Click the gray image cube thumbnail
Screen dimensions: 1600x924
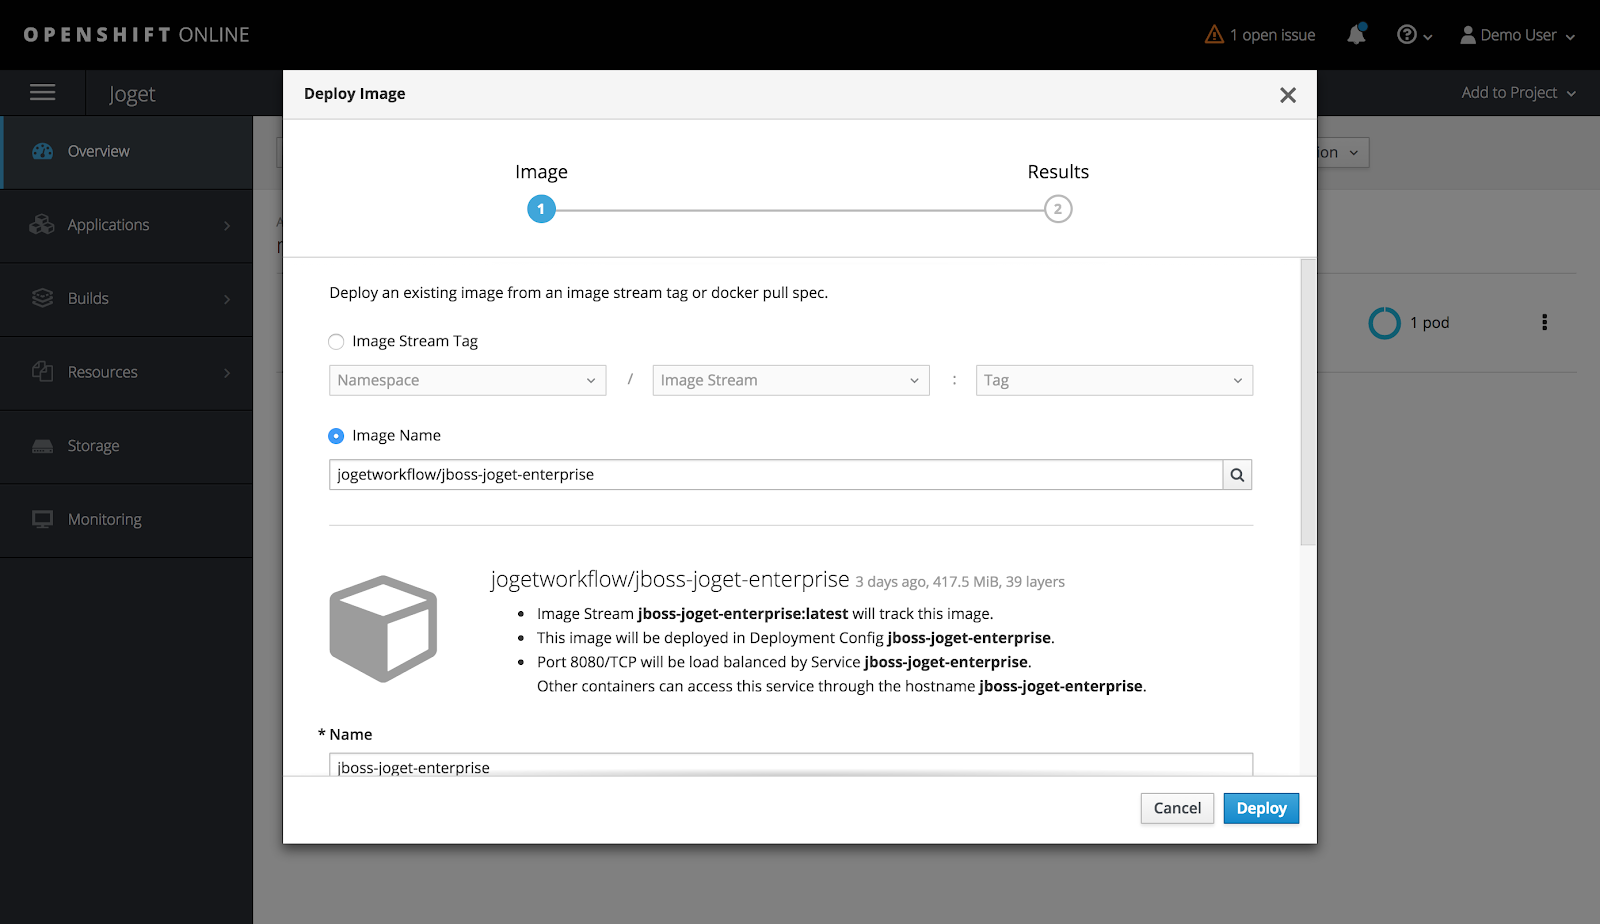click(x=383, y=629)
